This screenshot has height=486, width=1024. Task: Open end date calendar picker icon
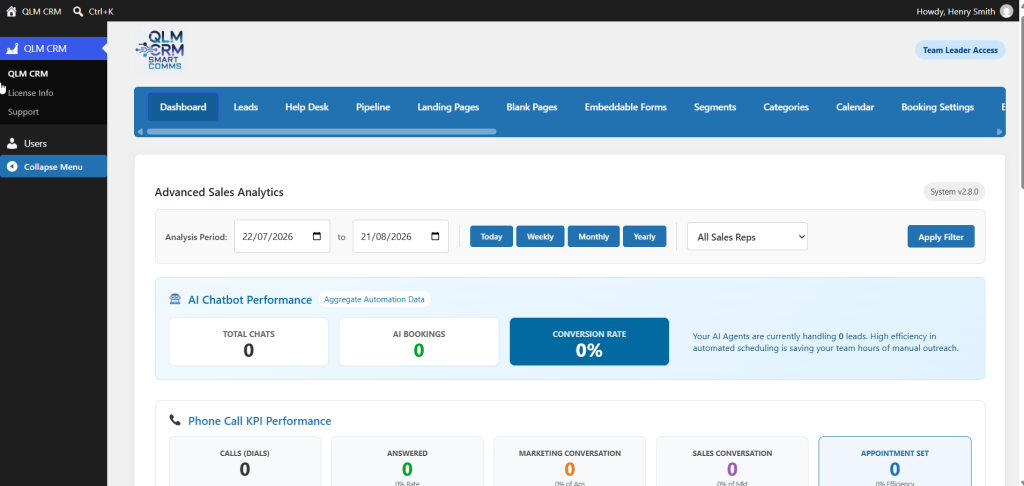pos(436,236)
